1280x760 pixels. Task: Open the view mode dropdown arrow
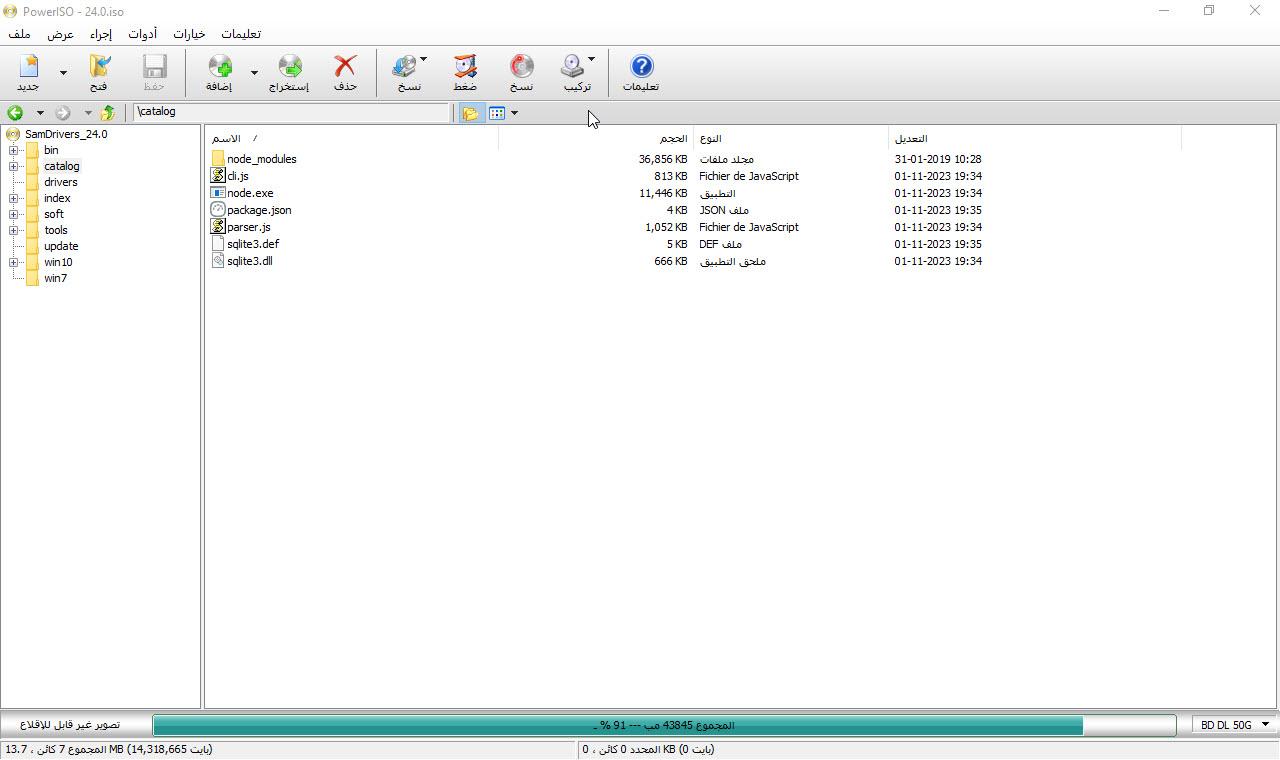pos(515,113)
